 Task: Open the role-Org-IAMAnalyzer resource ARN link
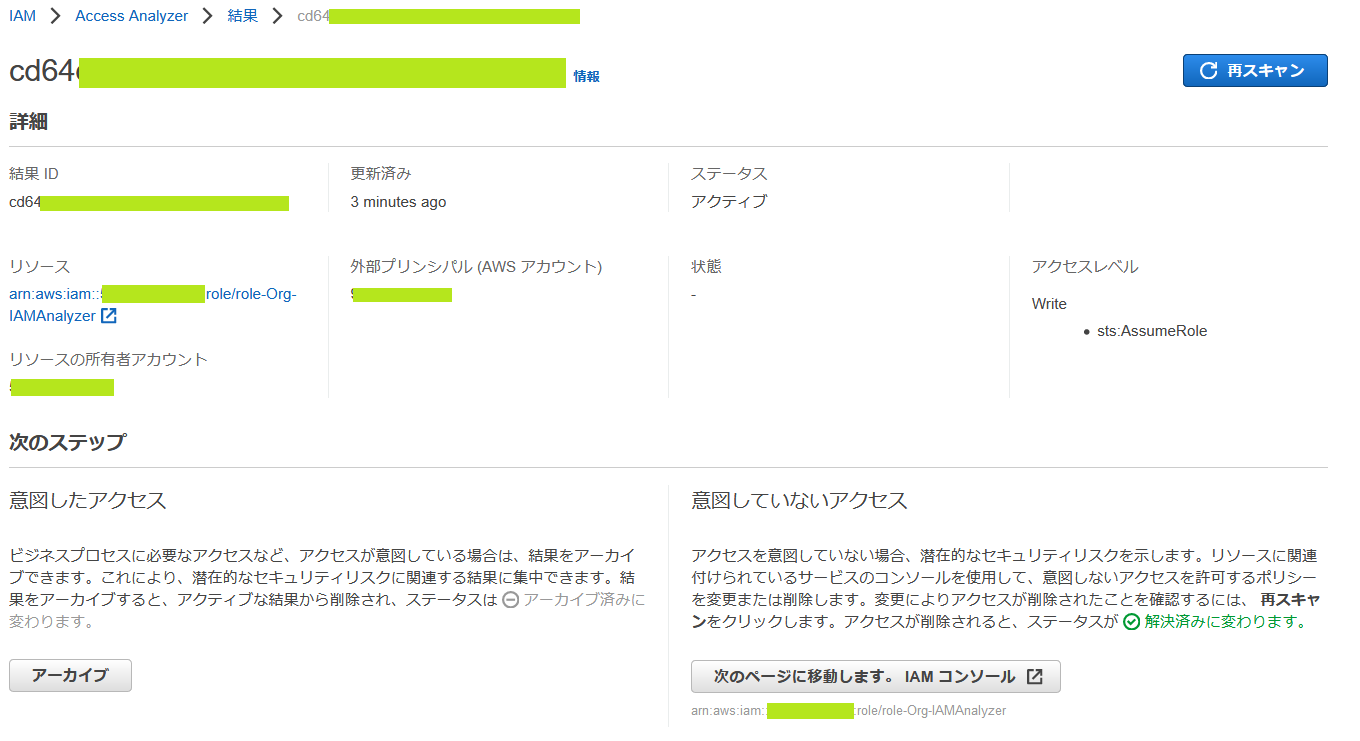point(153,305)
